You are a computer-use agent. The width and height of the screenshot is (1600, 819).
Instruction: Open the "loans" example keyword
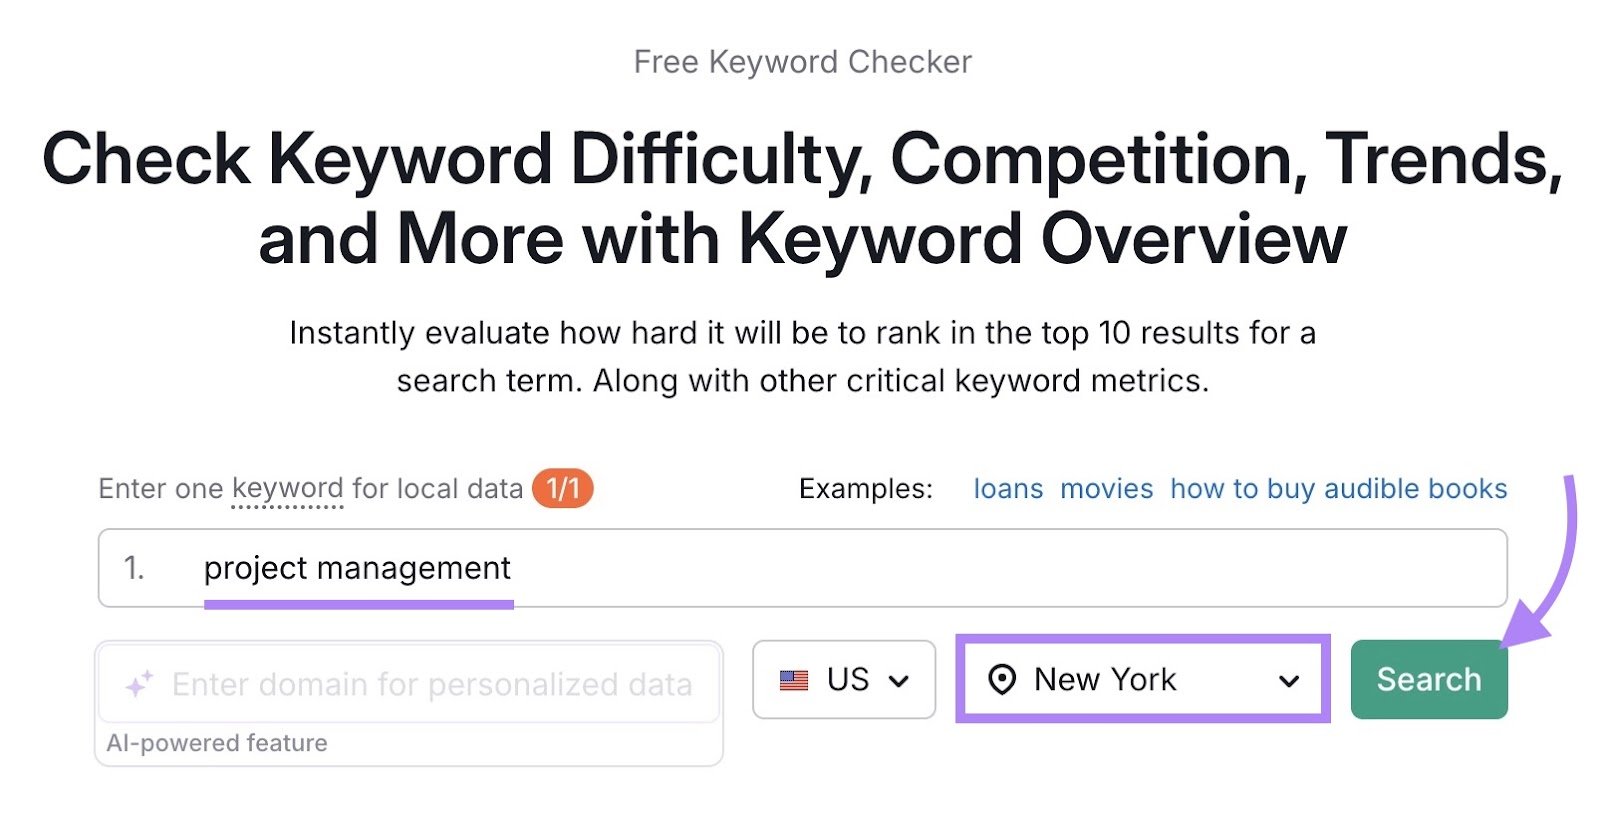coord(1008,489)
